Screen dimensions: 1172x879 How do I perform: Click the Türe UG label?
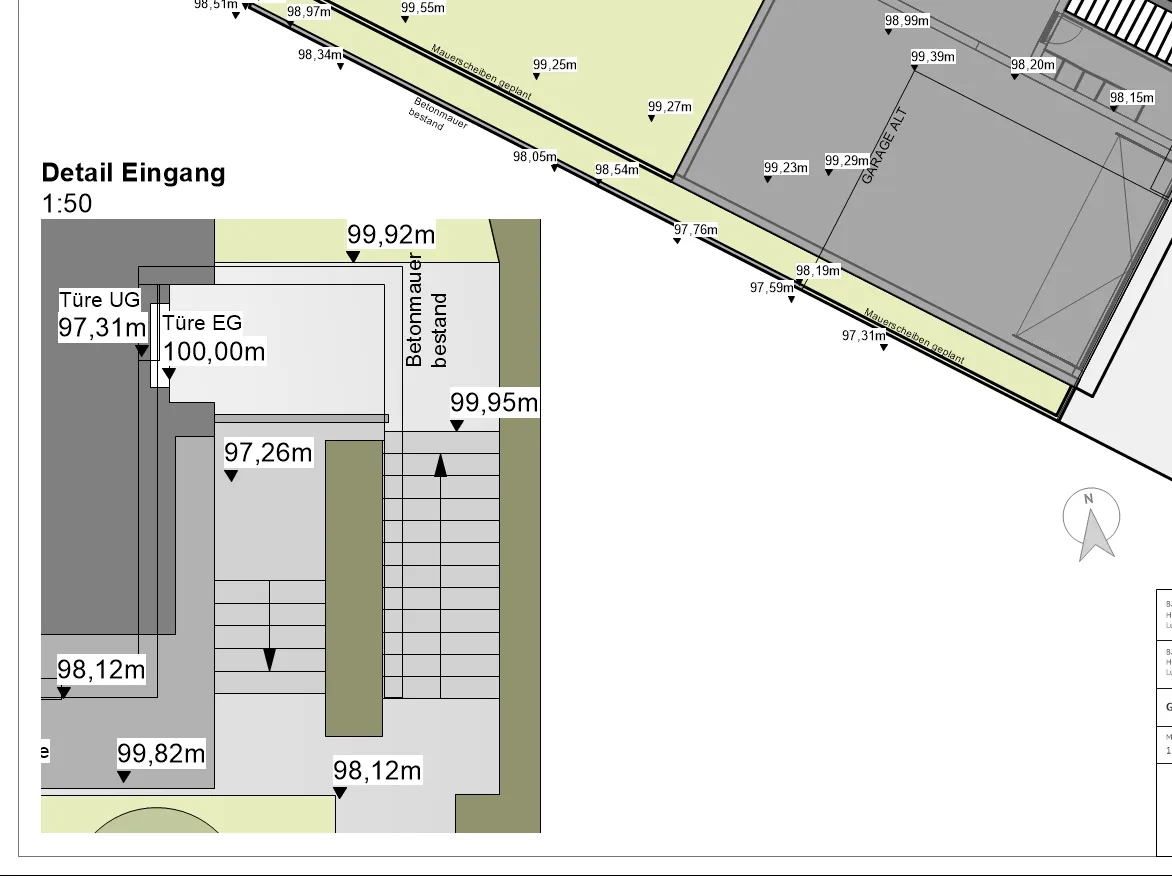(x=99, y=300)
